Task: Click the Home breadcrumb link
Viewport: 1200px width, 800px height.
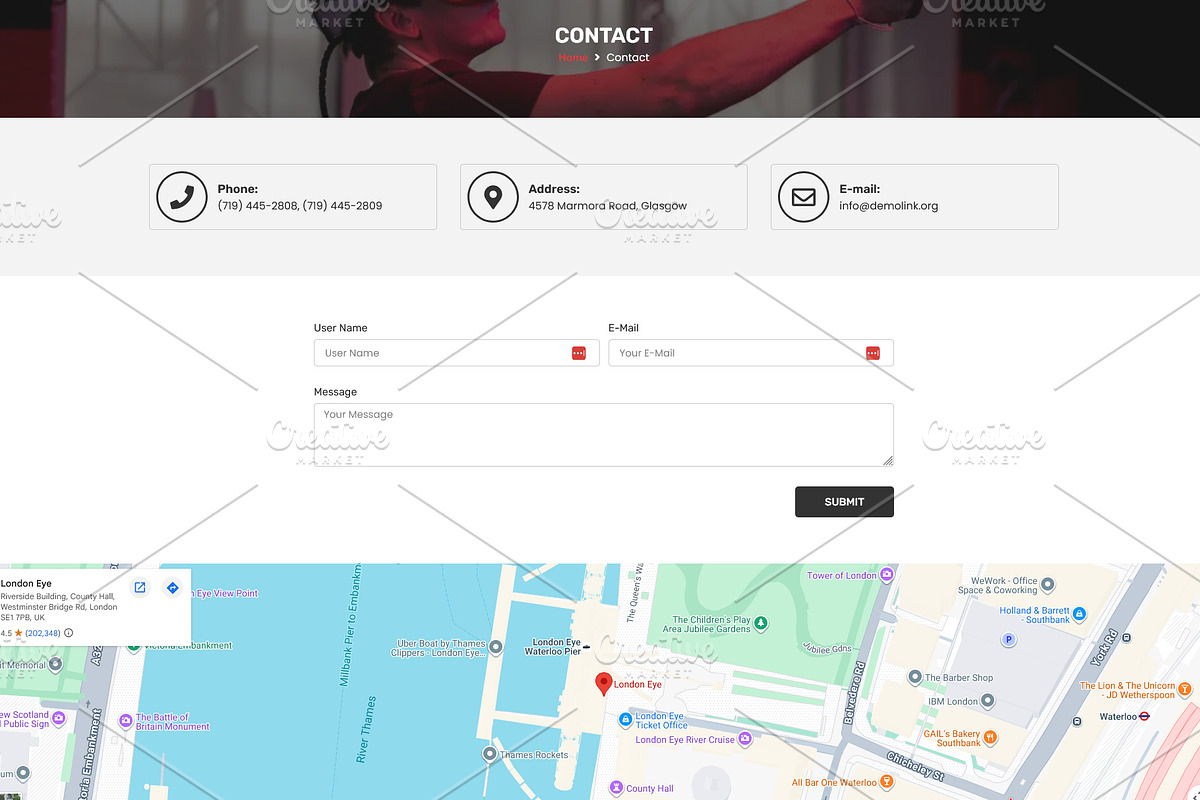Action: tap(573, 58)
